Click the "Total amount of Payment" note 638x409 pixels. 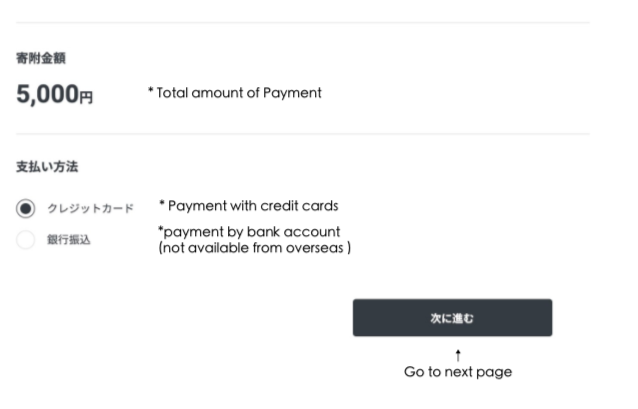click(x=239, y=93)
